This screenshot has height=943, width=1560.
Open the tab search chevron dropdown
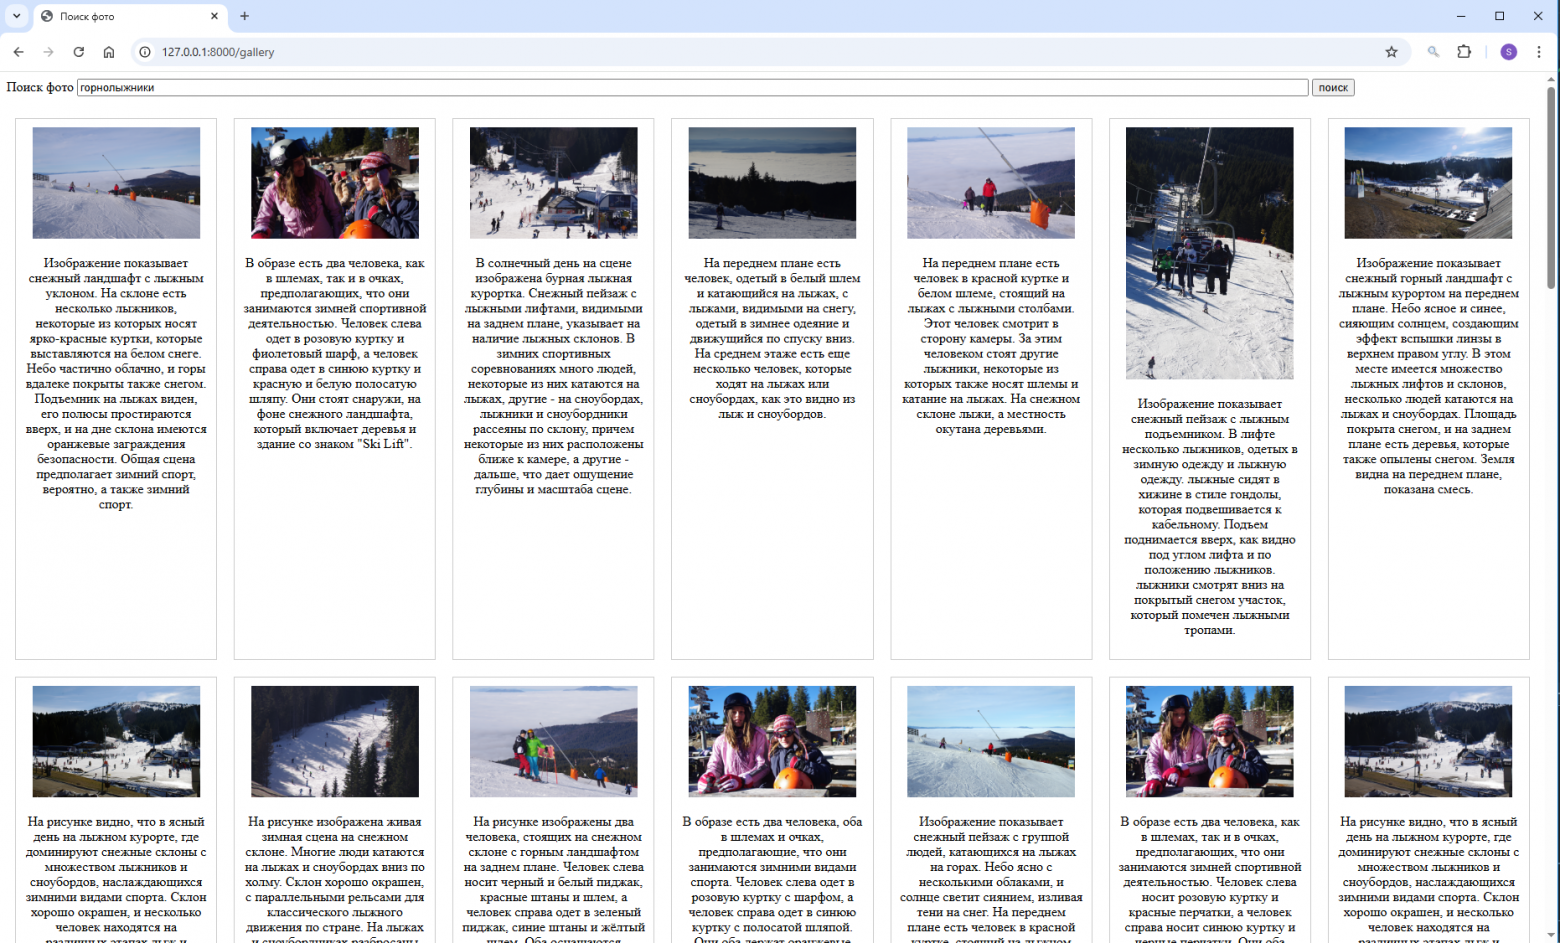17,16
